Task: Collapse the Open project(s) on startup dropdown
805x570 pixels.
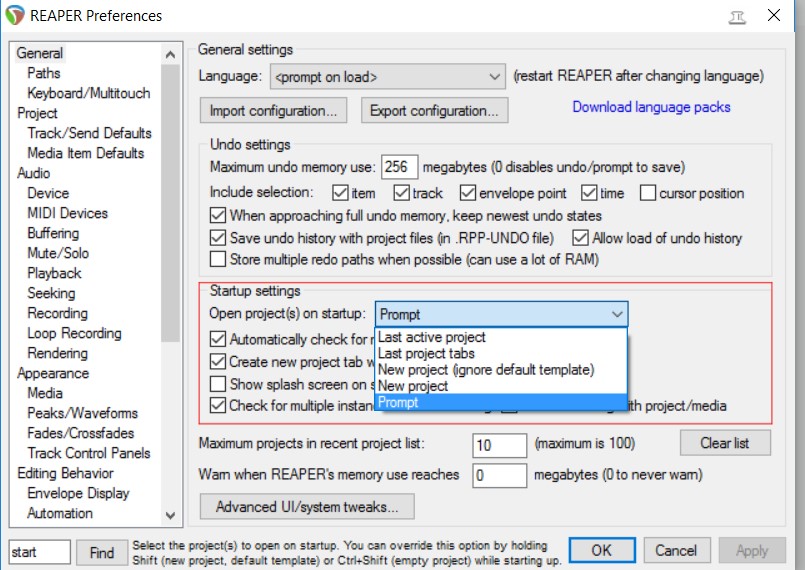Action: (502, 314)
